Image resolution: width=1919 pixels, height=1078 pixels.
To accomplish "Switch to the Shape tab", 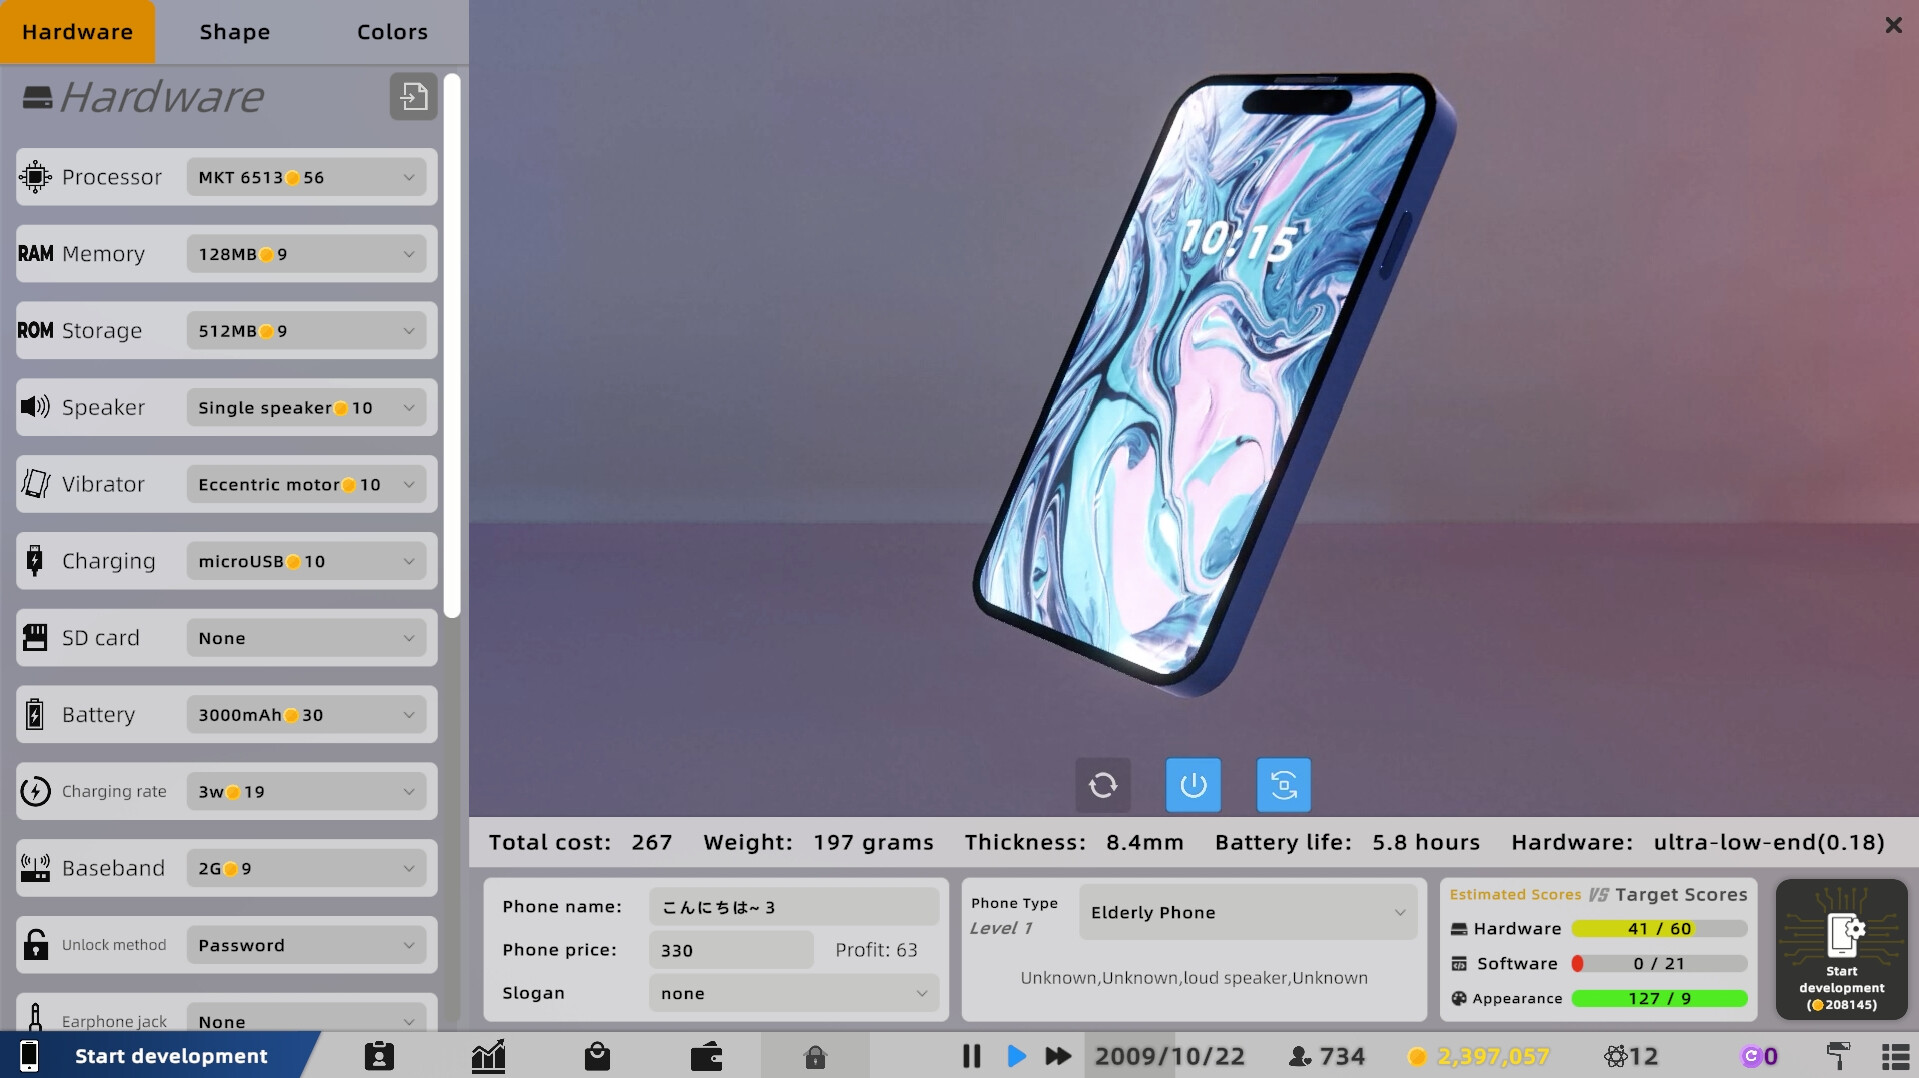I will (233, 31).
